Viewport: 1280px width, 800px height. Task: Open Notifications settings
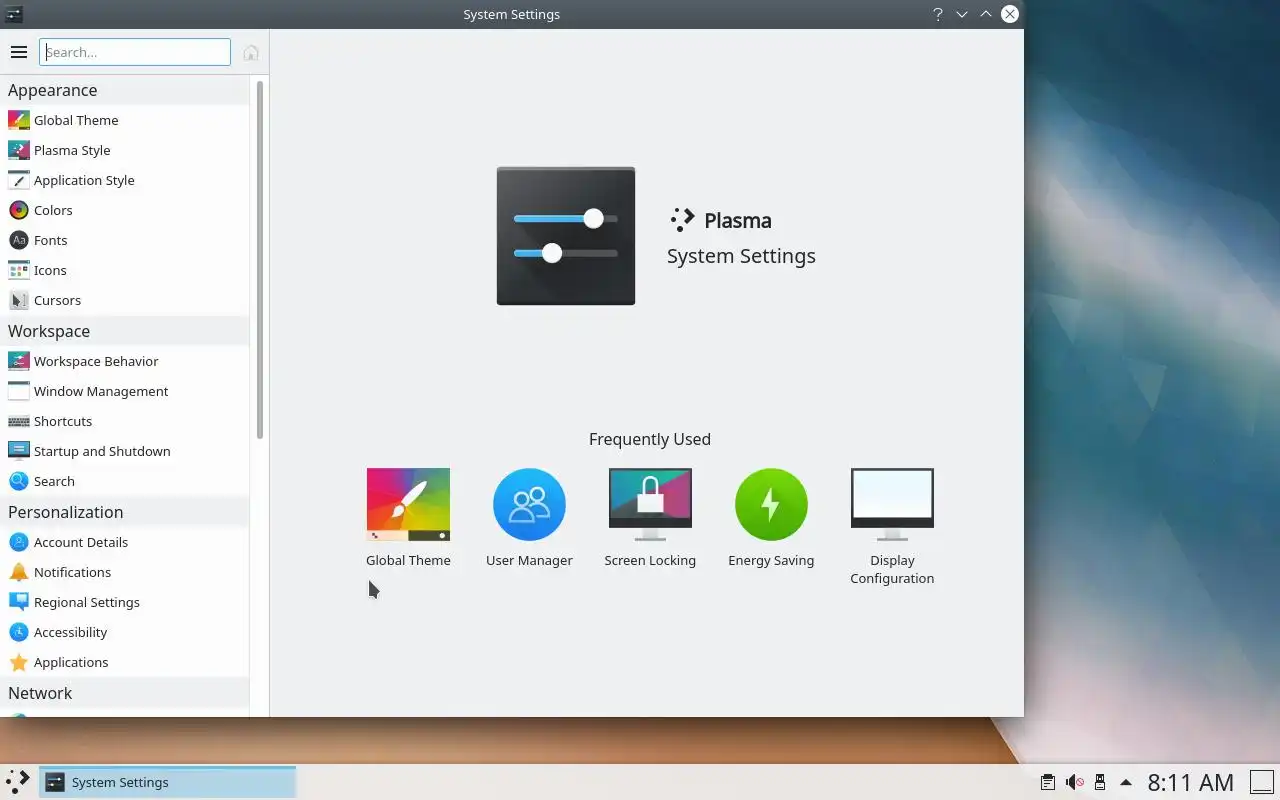125,572
